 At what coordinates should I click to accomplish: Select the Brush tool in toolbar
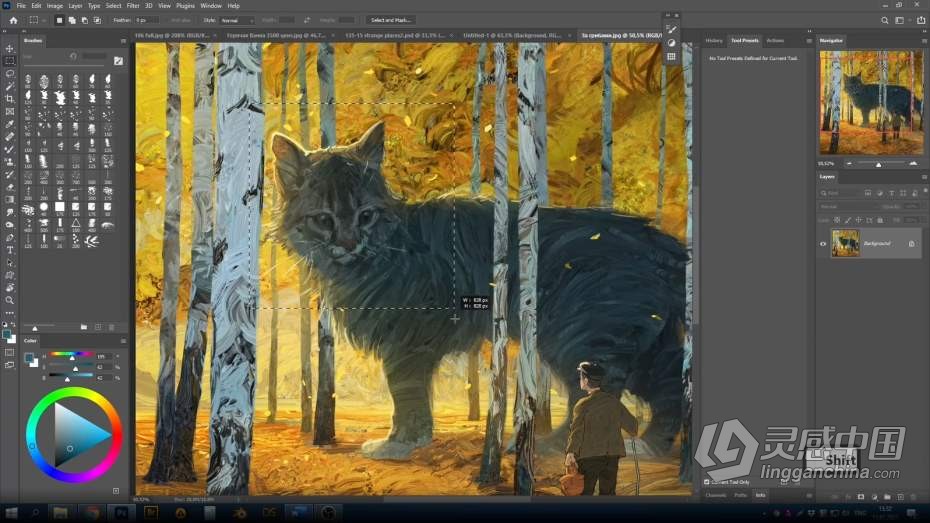(9, 149)
